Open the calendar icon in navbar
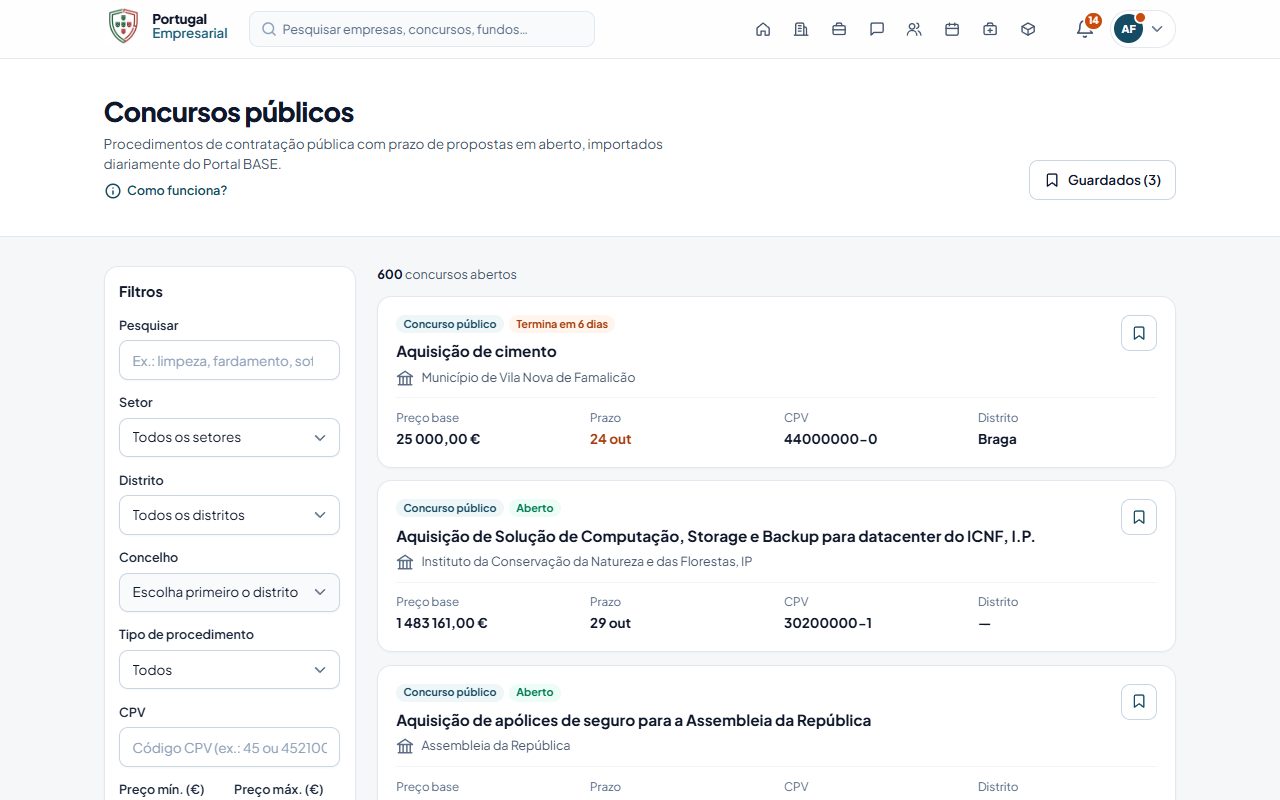Screen dimensions: 1280x800 (x=952, y=29)
